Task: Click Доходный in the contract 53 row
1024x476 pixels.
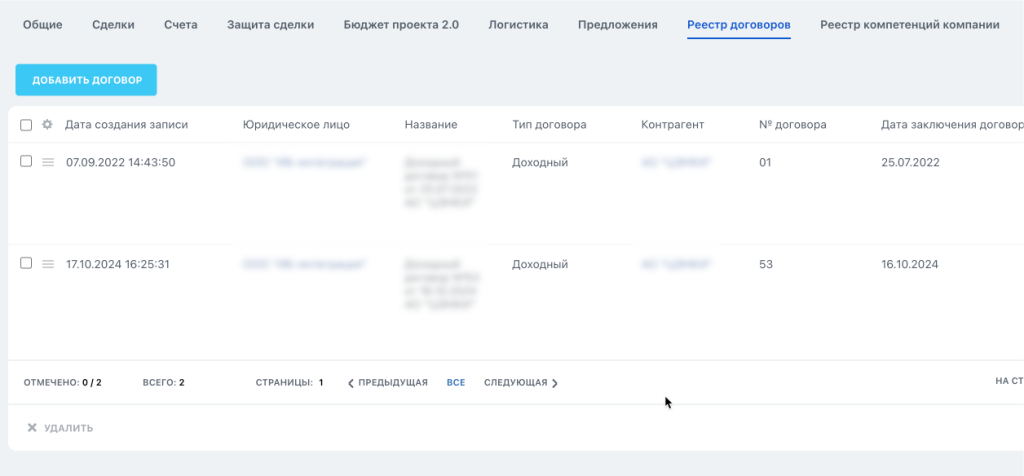Action: point(540,264)
